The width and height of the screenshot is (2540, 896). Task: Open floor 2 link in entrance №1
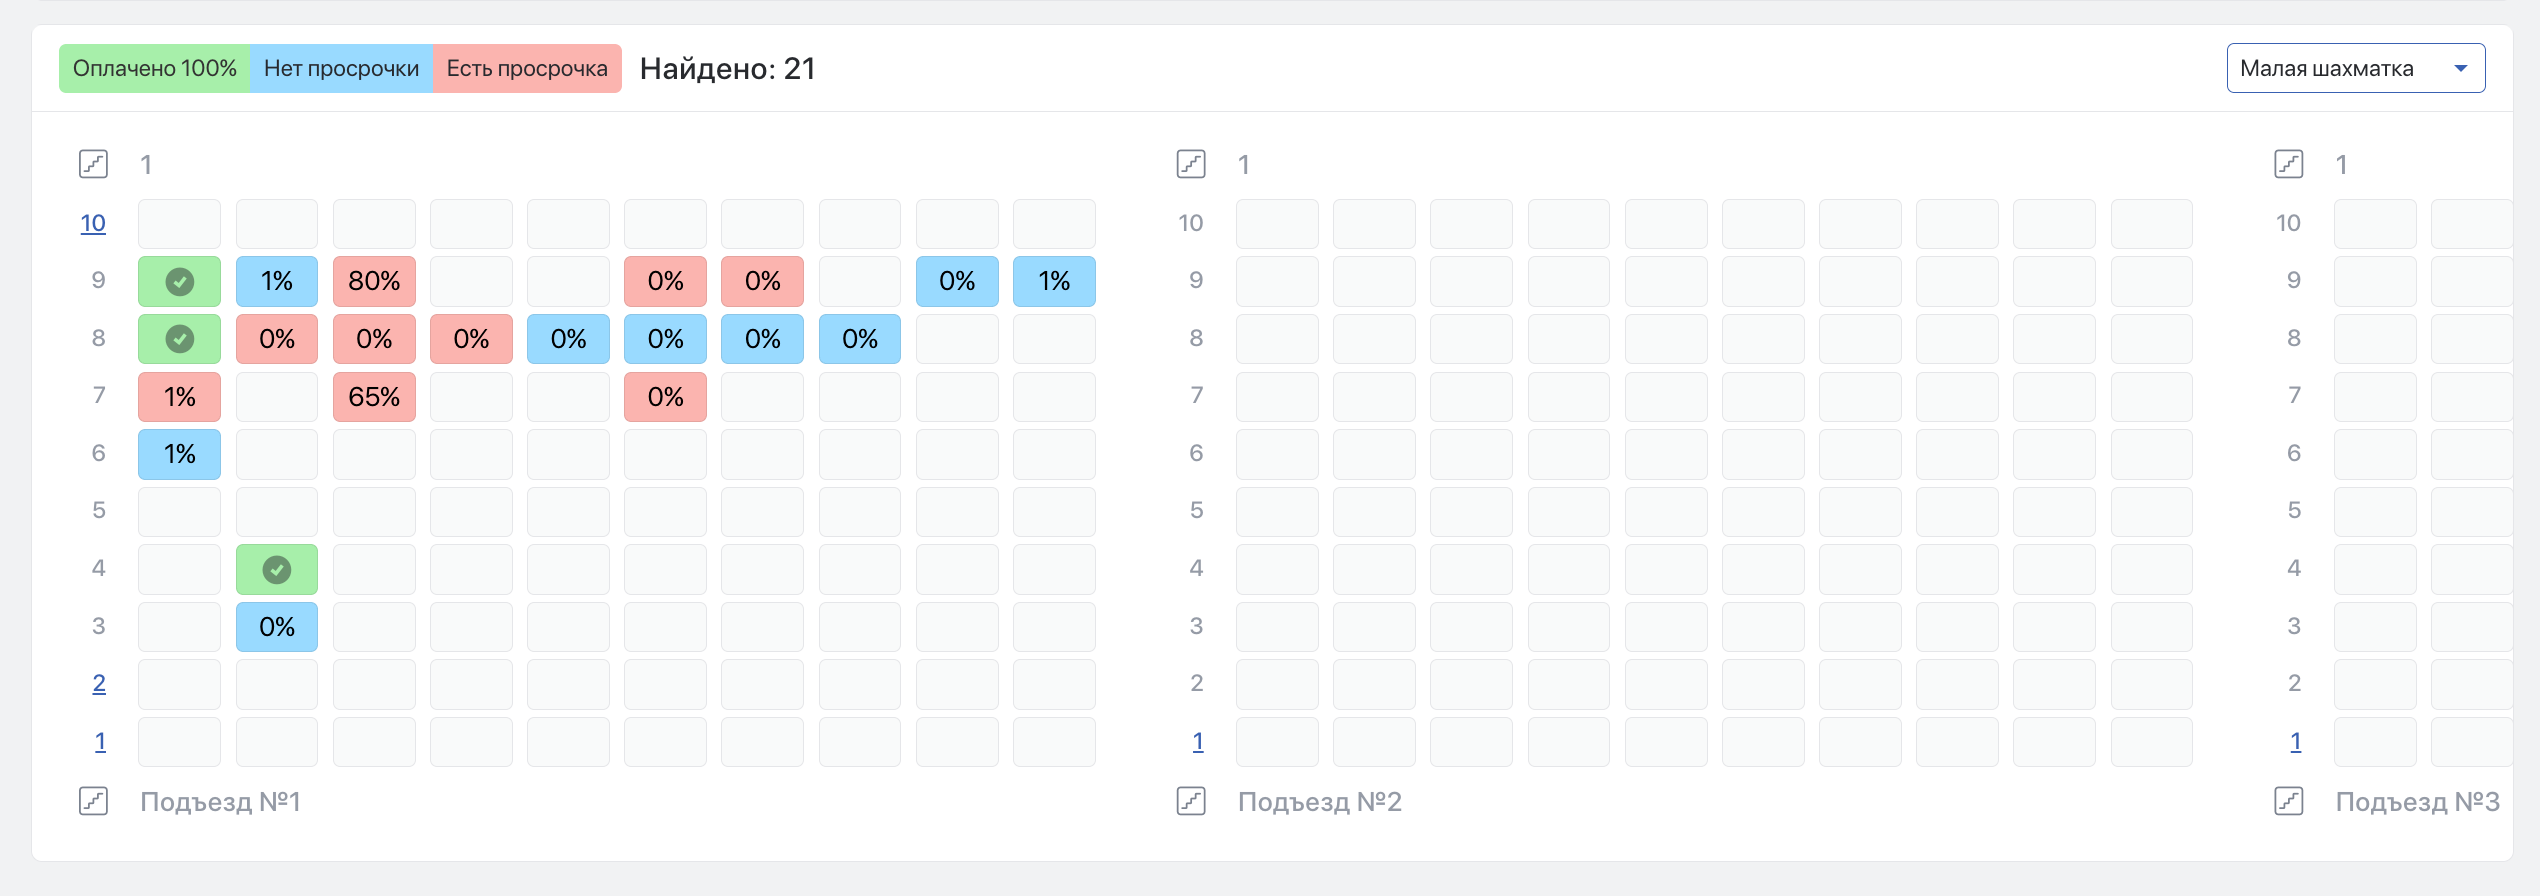(99, 684)
